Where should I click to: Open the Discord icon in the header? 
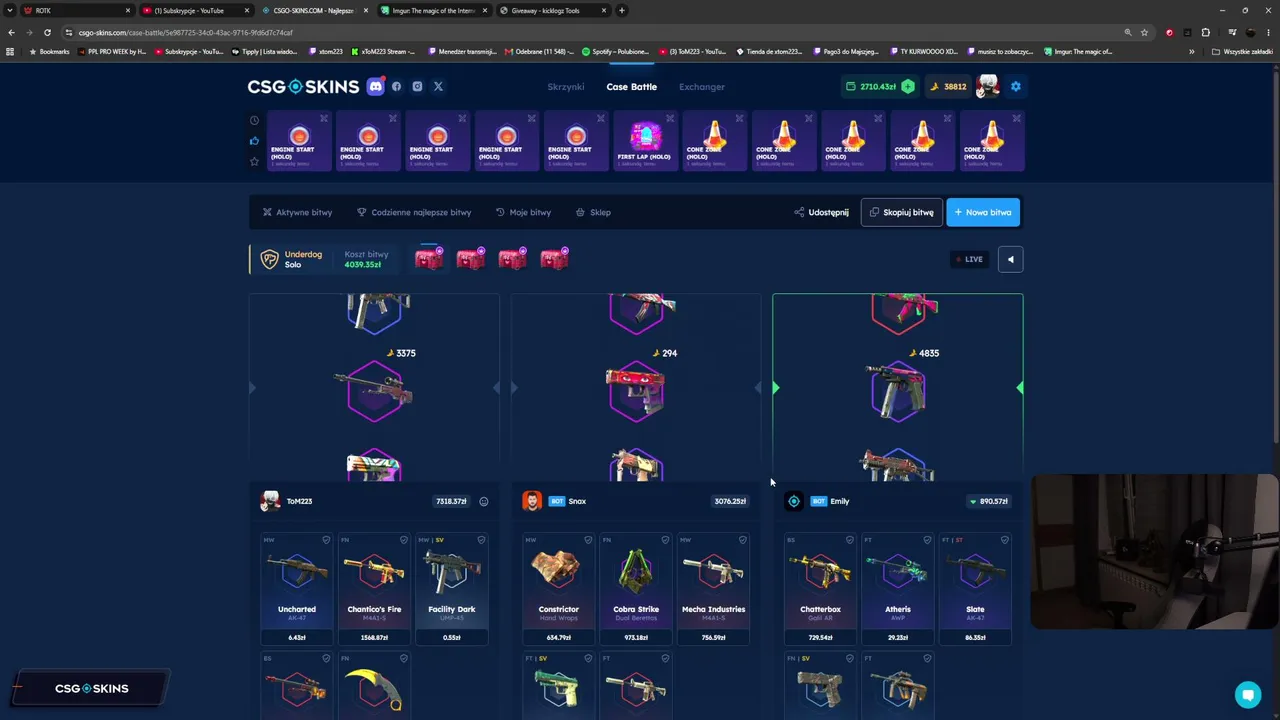point(375,87)
